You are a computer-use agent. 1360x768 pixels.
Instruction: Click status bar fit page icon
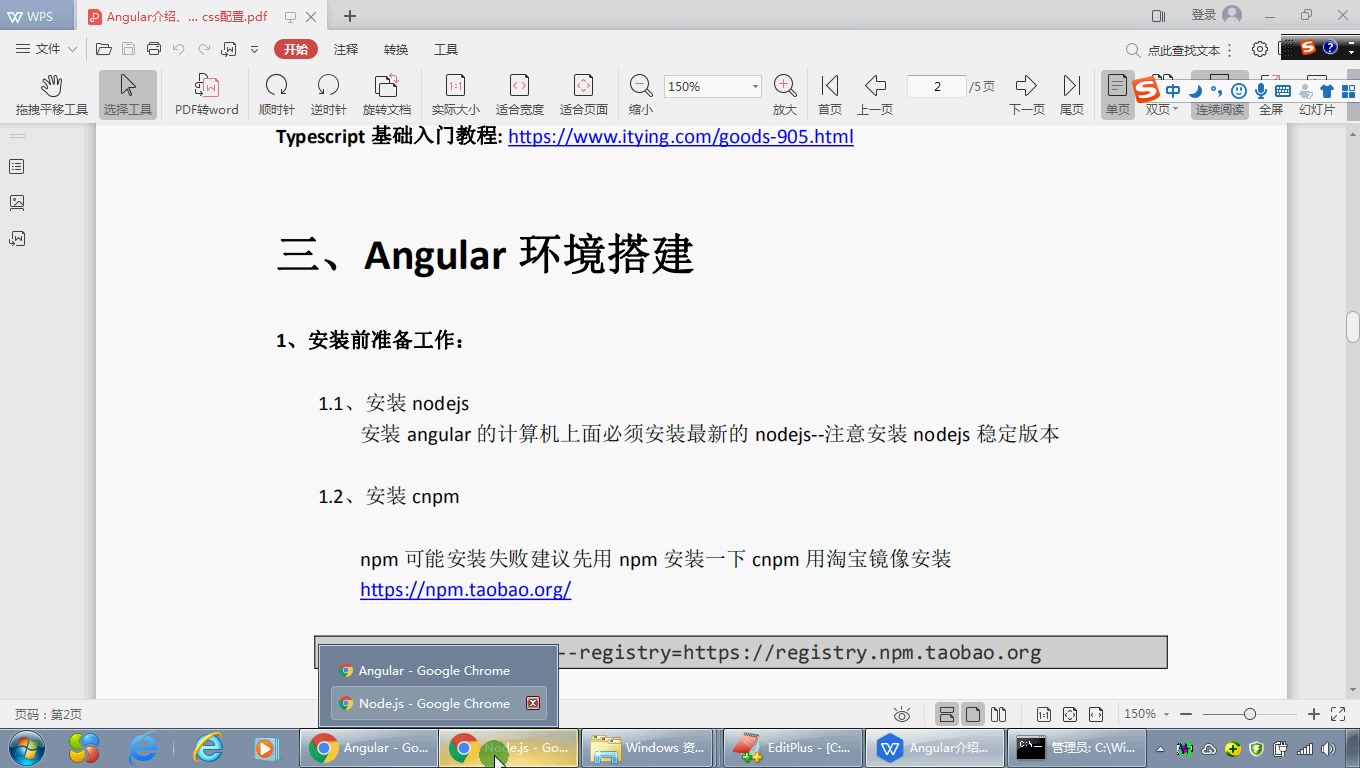click(1070, 714)
